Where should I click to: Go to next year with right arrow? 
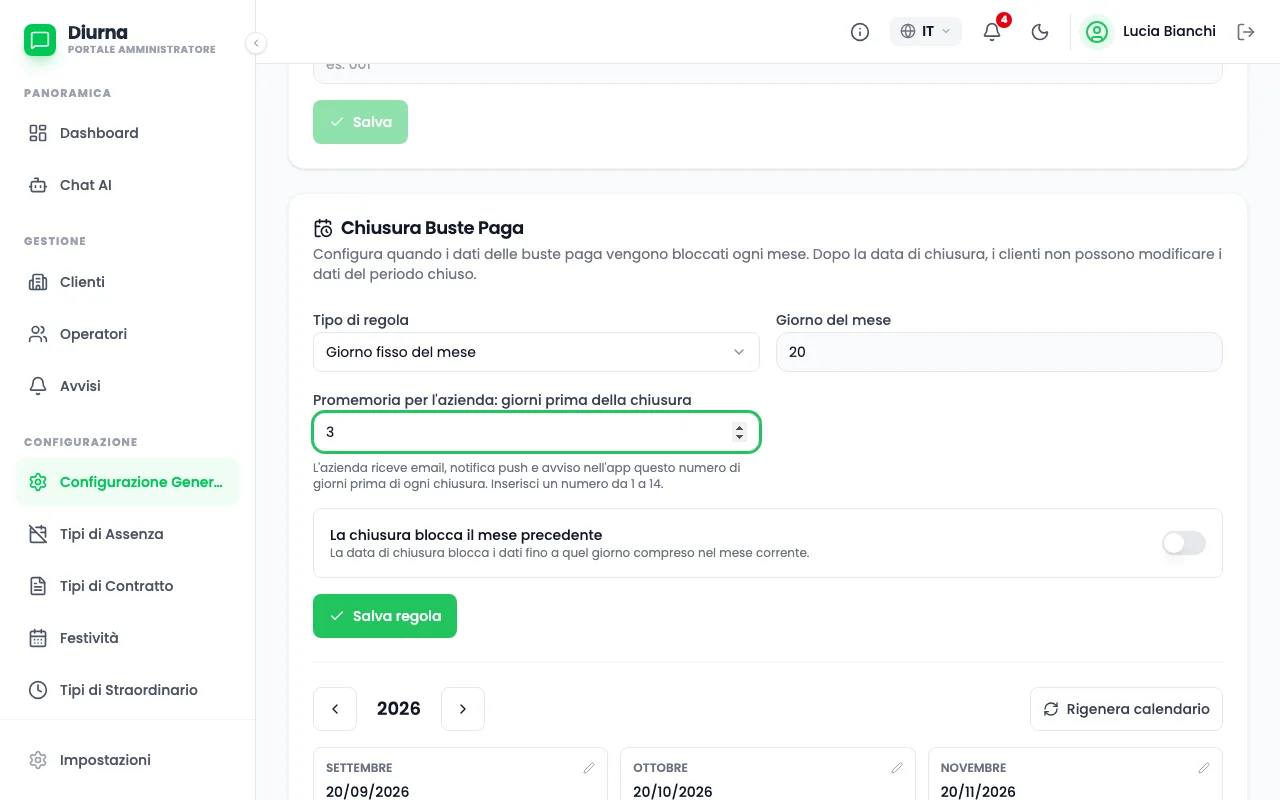point(463,709)
